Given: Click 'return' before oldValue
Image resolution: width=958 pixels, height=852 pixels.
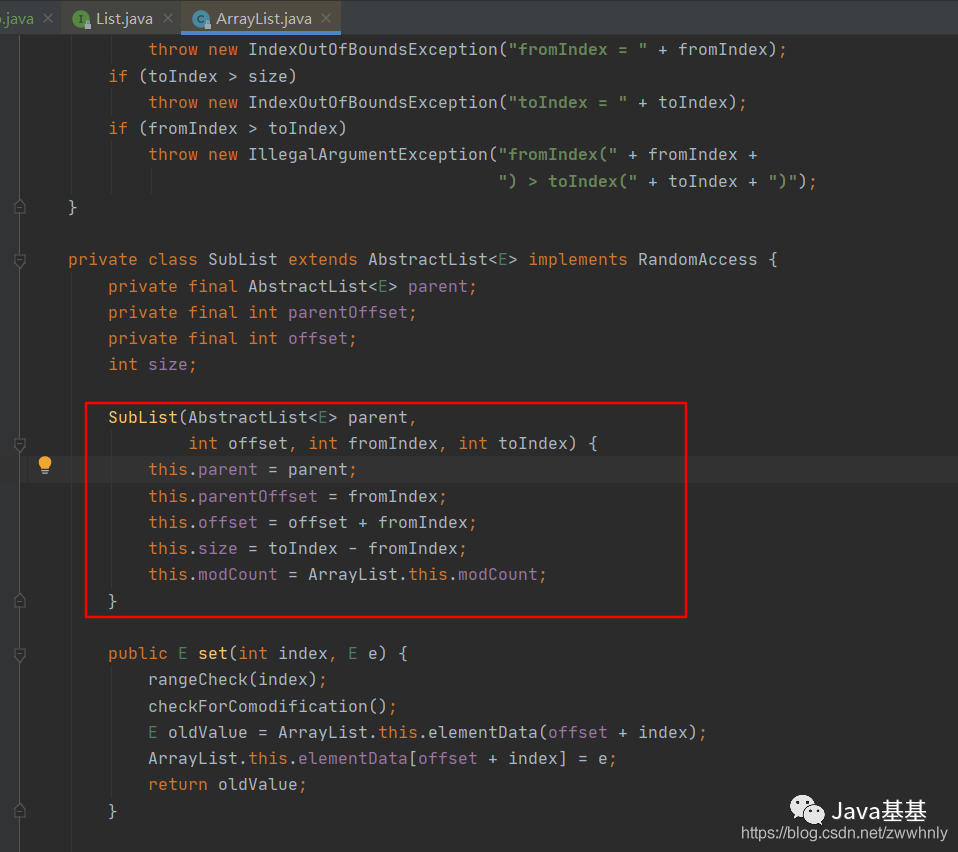Looking at the screenshot, I should pyautogui.click(x=178, y=785).
